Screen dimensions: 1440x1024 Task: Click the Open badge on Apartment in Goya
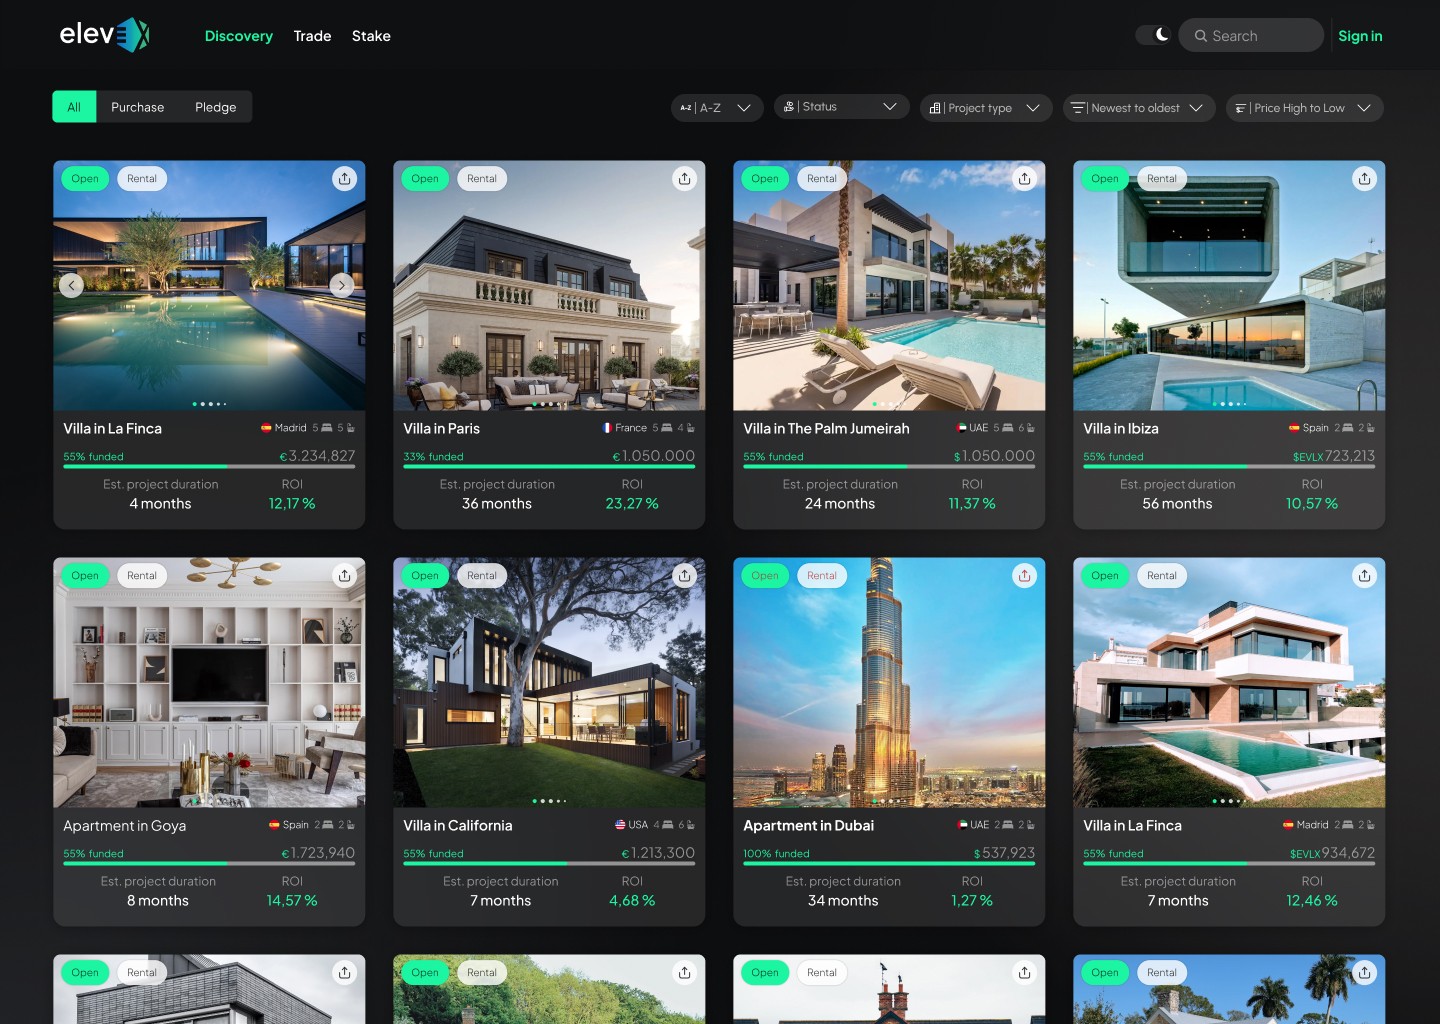[x=85, y=576]
